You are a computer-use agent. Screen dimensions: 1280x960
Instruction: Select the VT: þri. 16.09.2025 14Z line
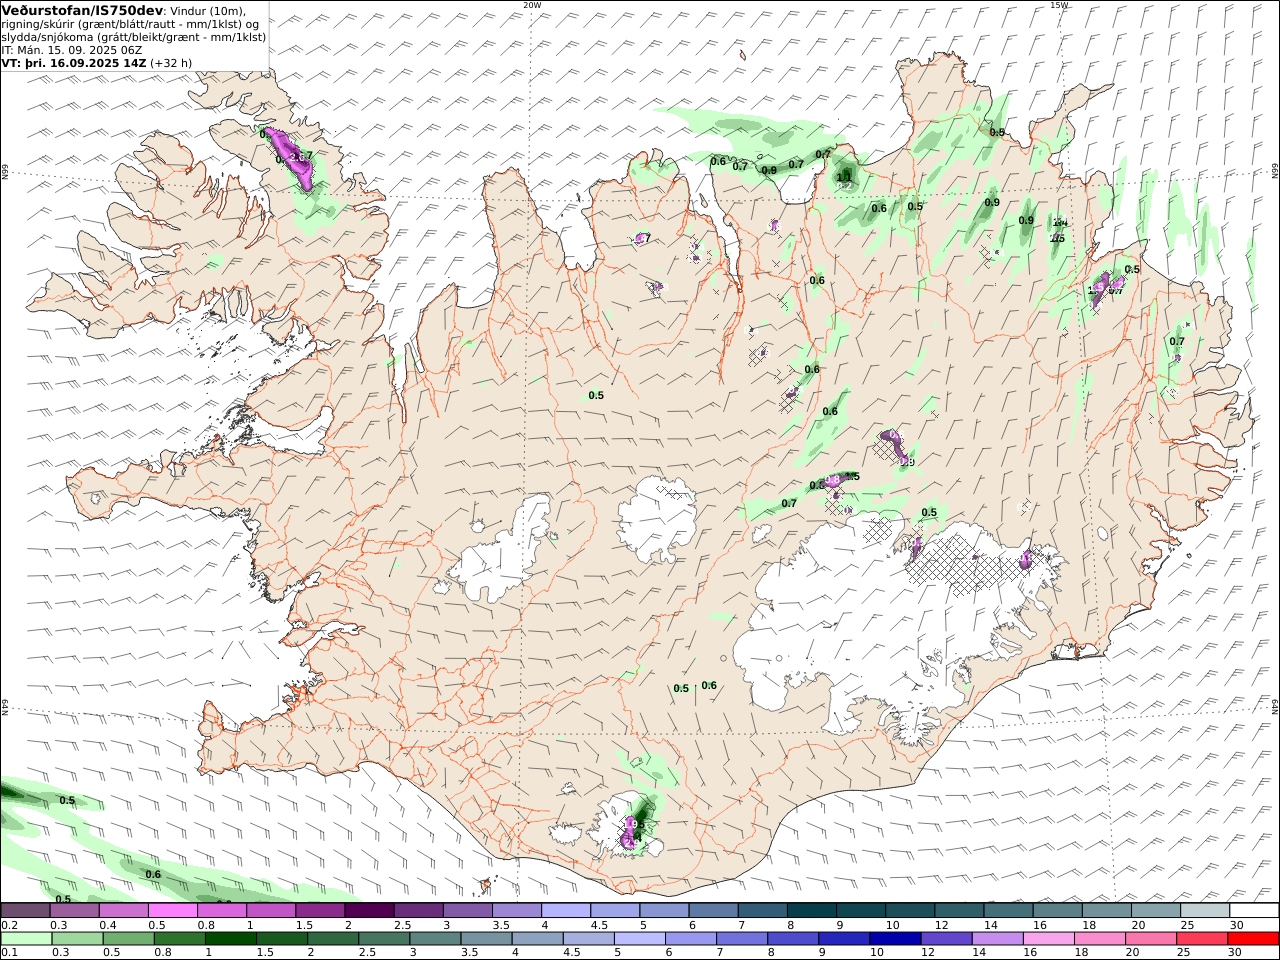74,62
